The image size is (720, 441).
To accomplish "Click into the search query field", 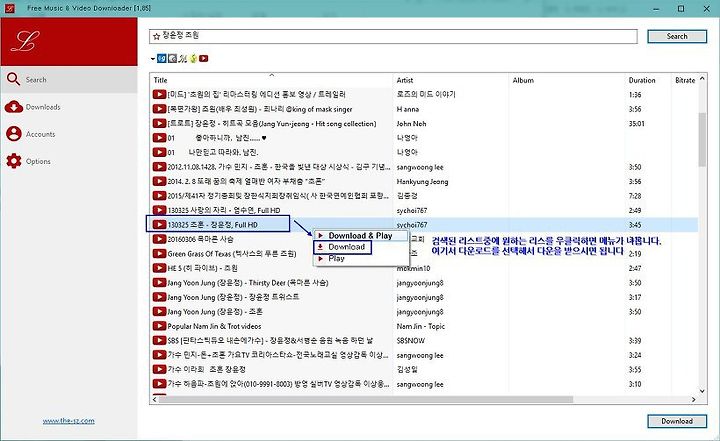I will 393,36.
